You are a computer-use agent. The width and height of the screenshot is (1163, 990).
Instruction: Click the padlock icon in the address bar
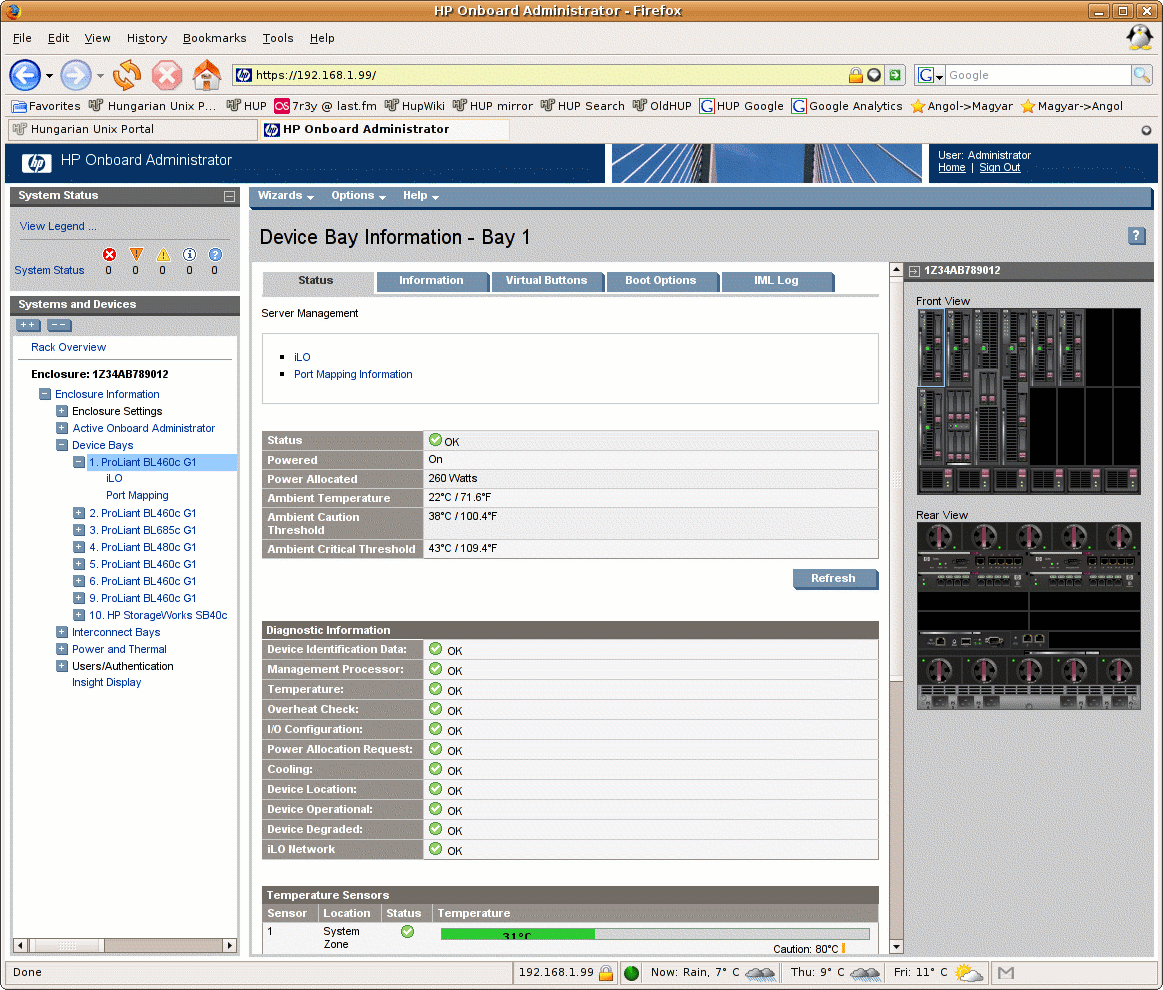[x=855, y=75]
